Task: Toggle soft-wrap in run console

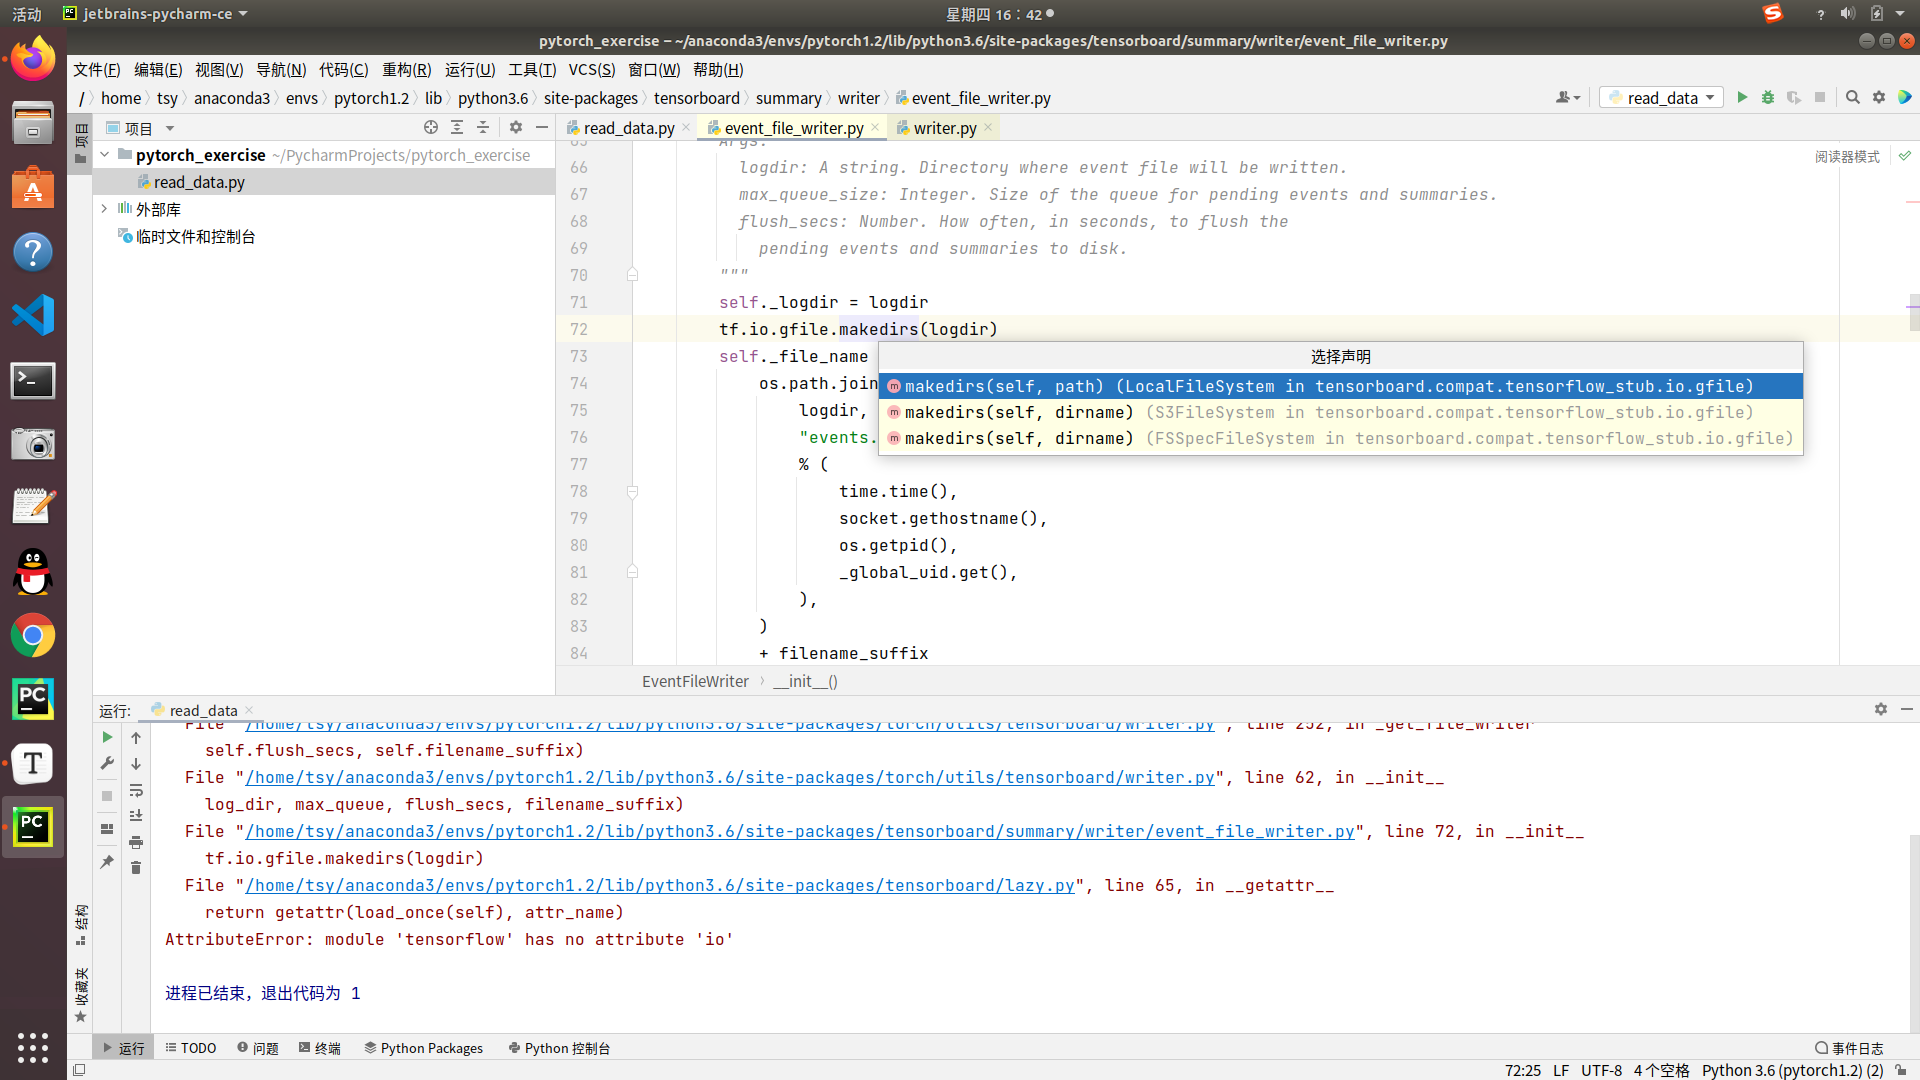Action: (136, 790)
